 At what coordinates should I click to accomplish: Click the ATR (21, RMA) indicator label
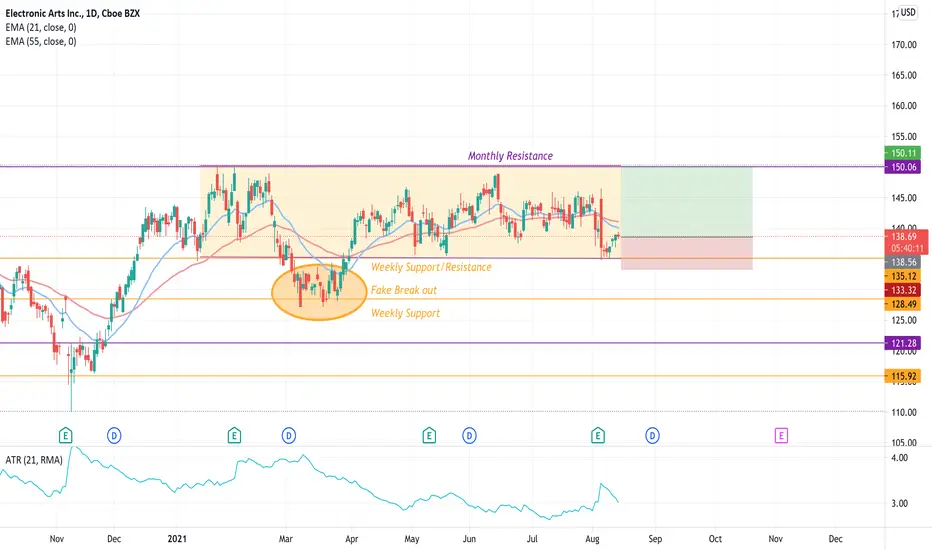click(34, 460)
